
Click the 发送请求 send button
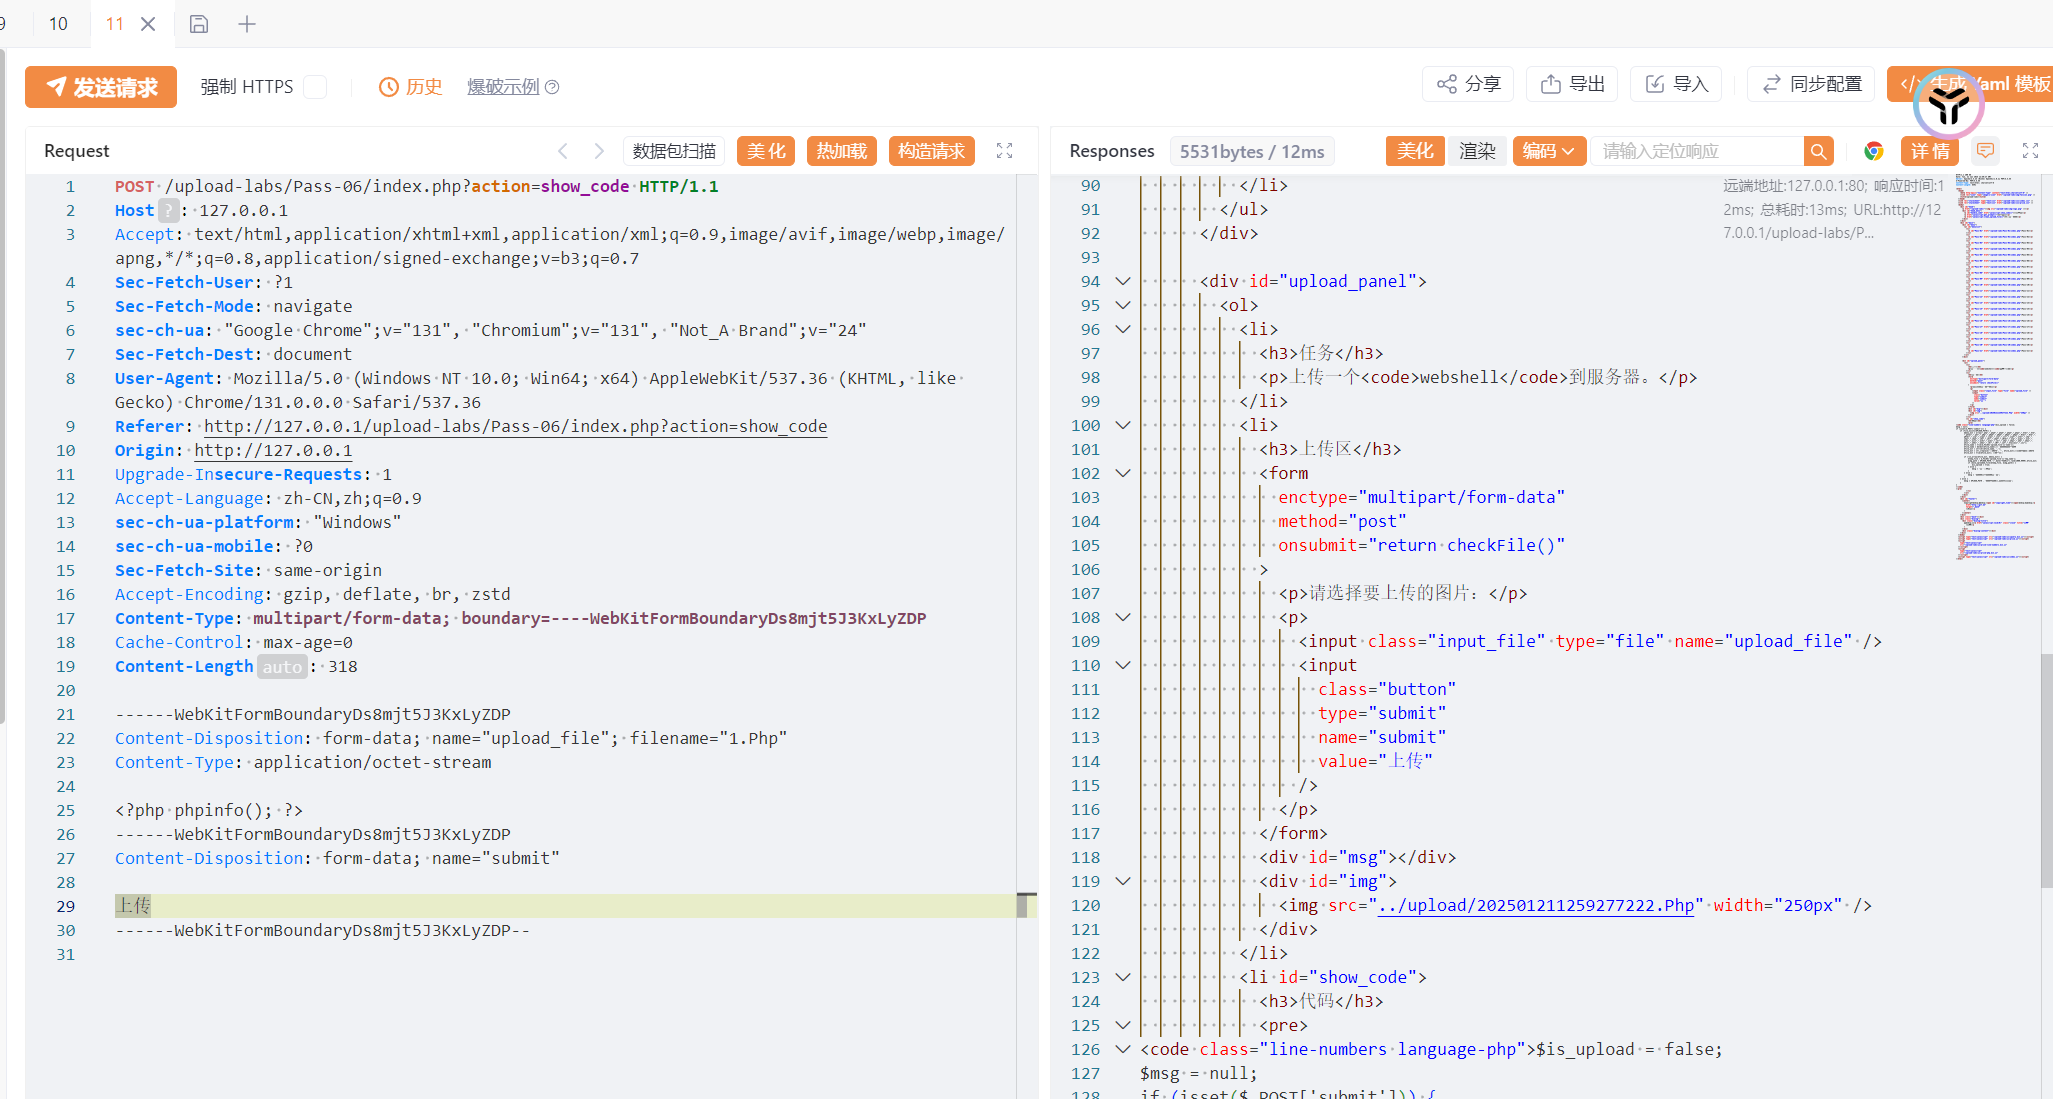(x=101, y=87)
